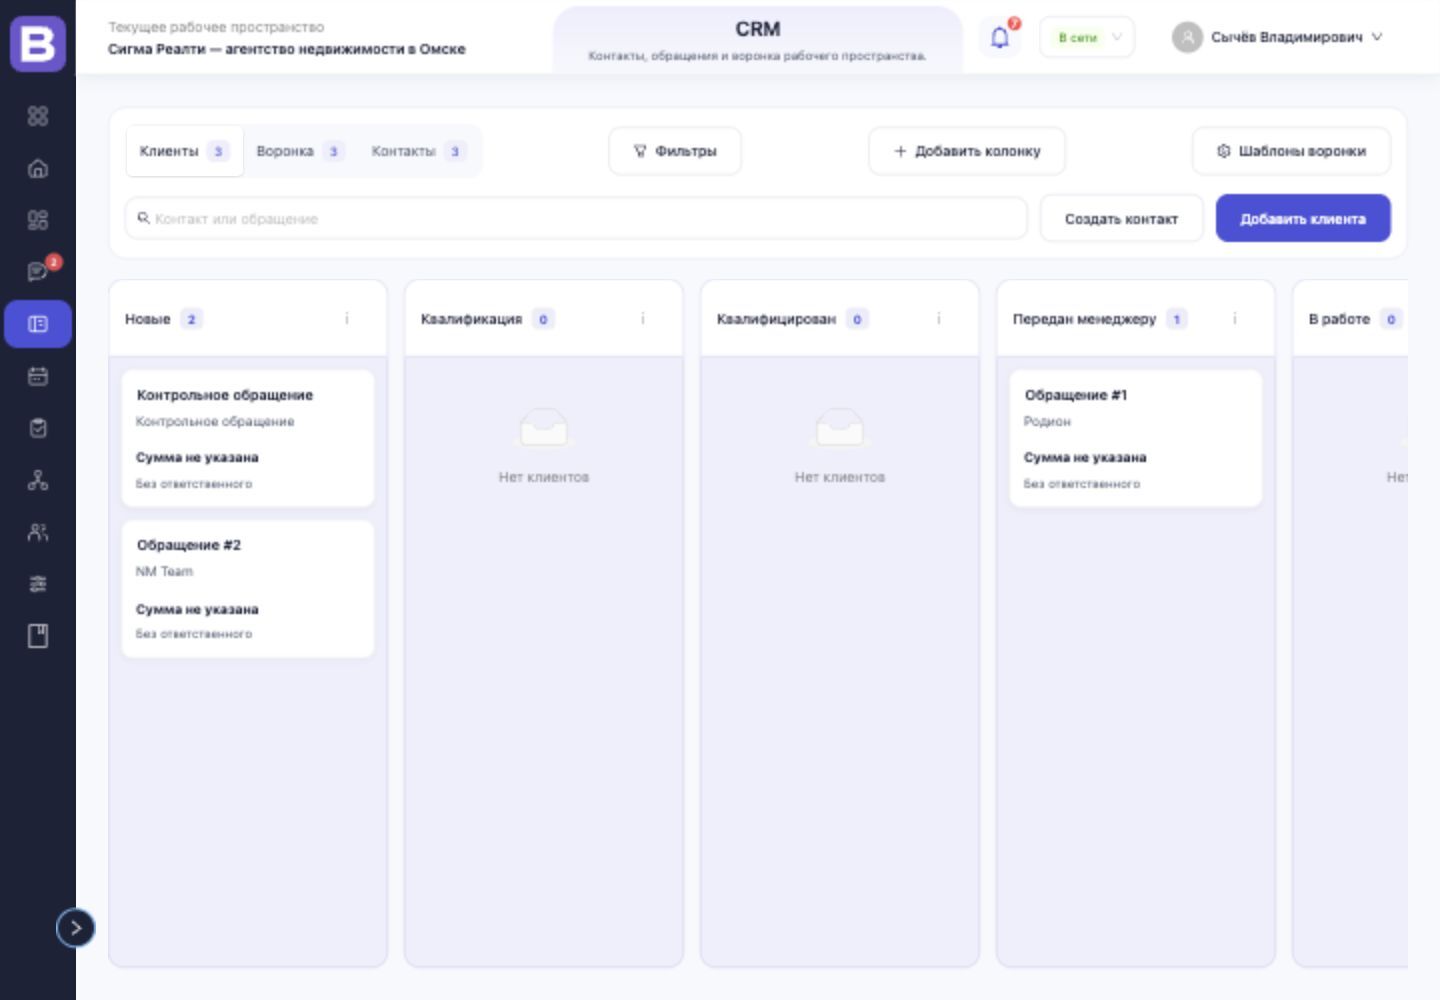Open the users icon in sidebar

[38, 532]
